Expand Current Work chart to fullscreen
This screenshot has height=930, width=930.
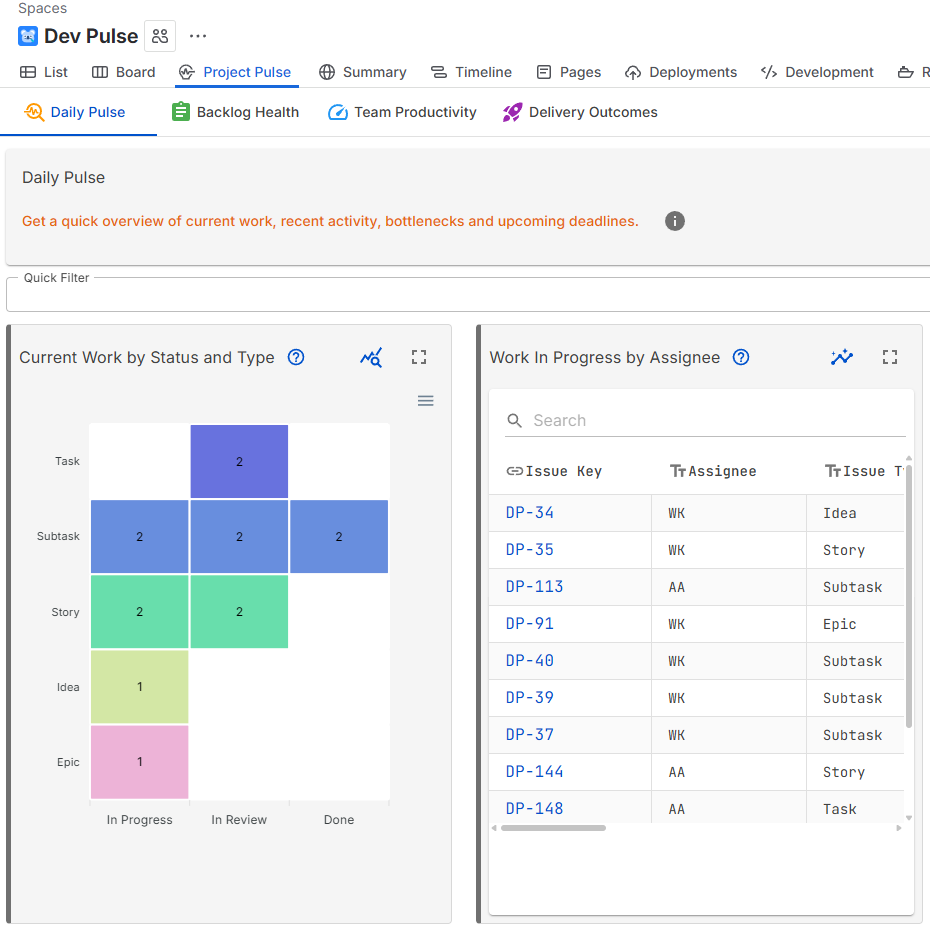pos(419,357)
